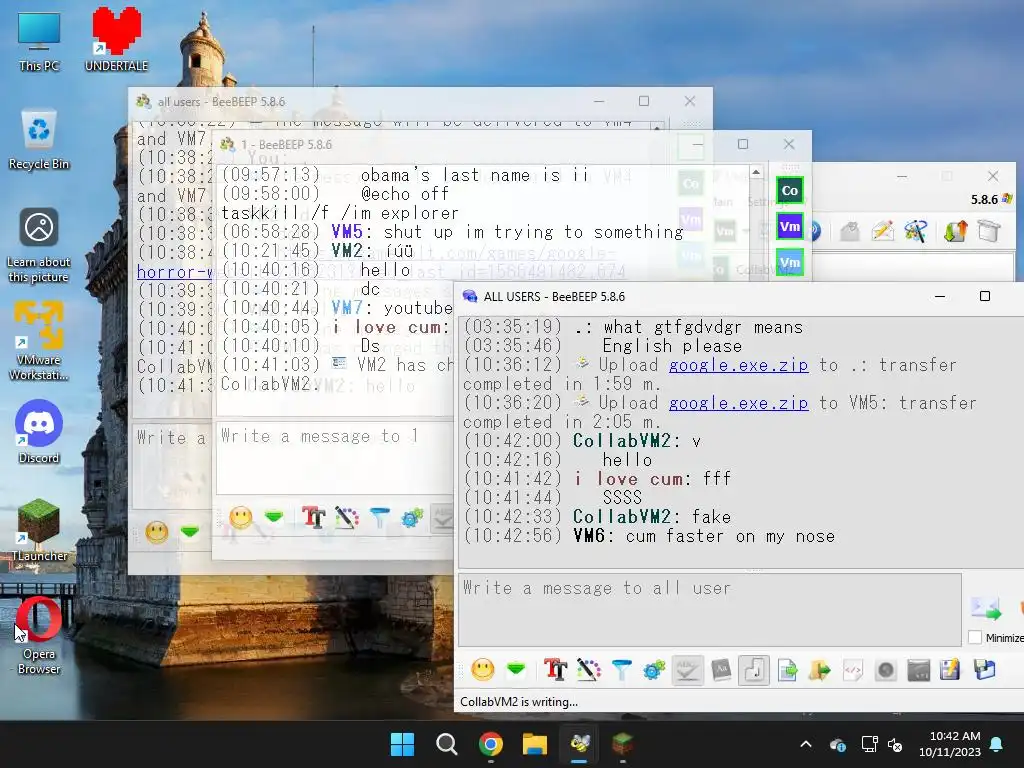
Task: Click the folder send icon in ALL USERS toolbar
Action: 820,669
